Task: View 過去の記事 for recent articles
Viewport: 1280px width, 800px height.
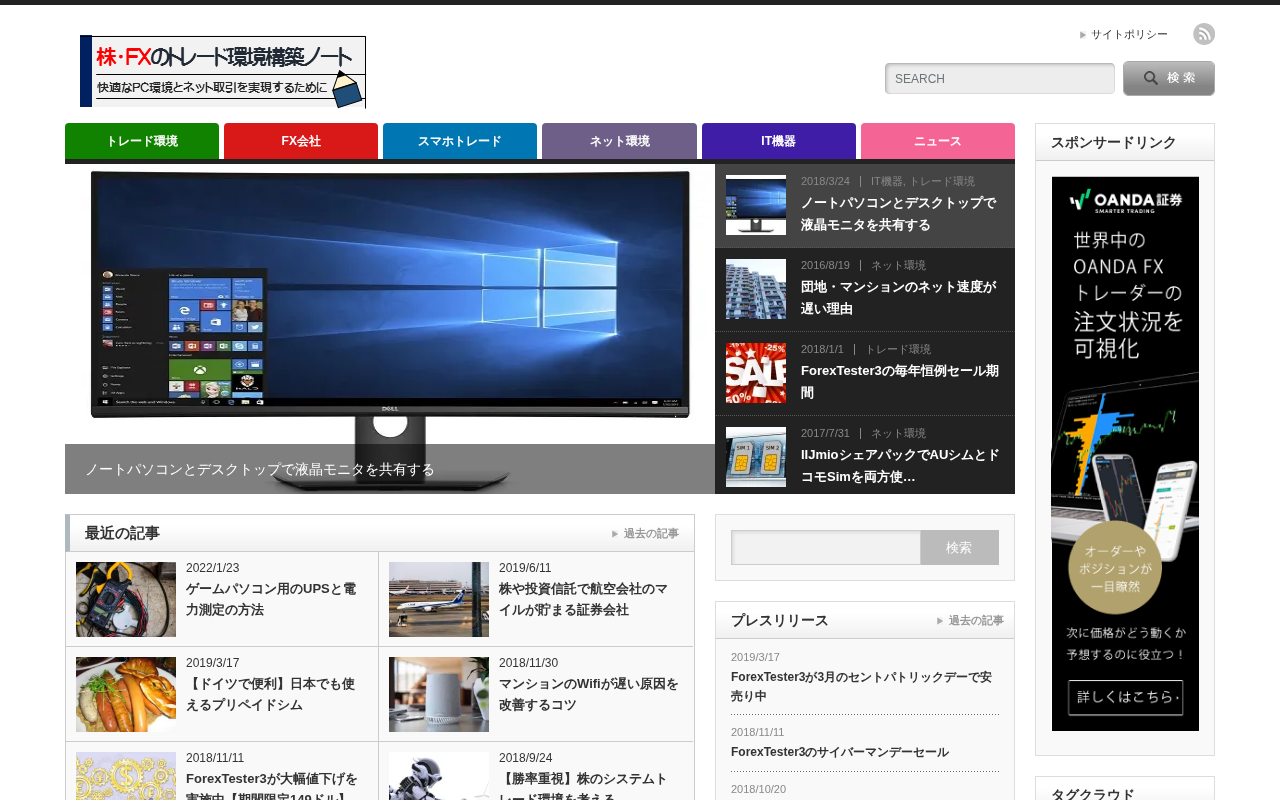Action: (x=651, y=533)
